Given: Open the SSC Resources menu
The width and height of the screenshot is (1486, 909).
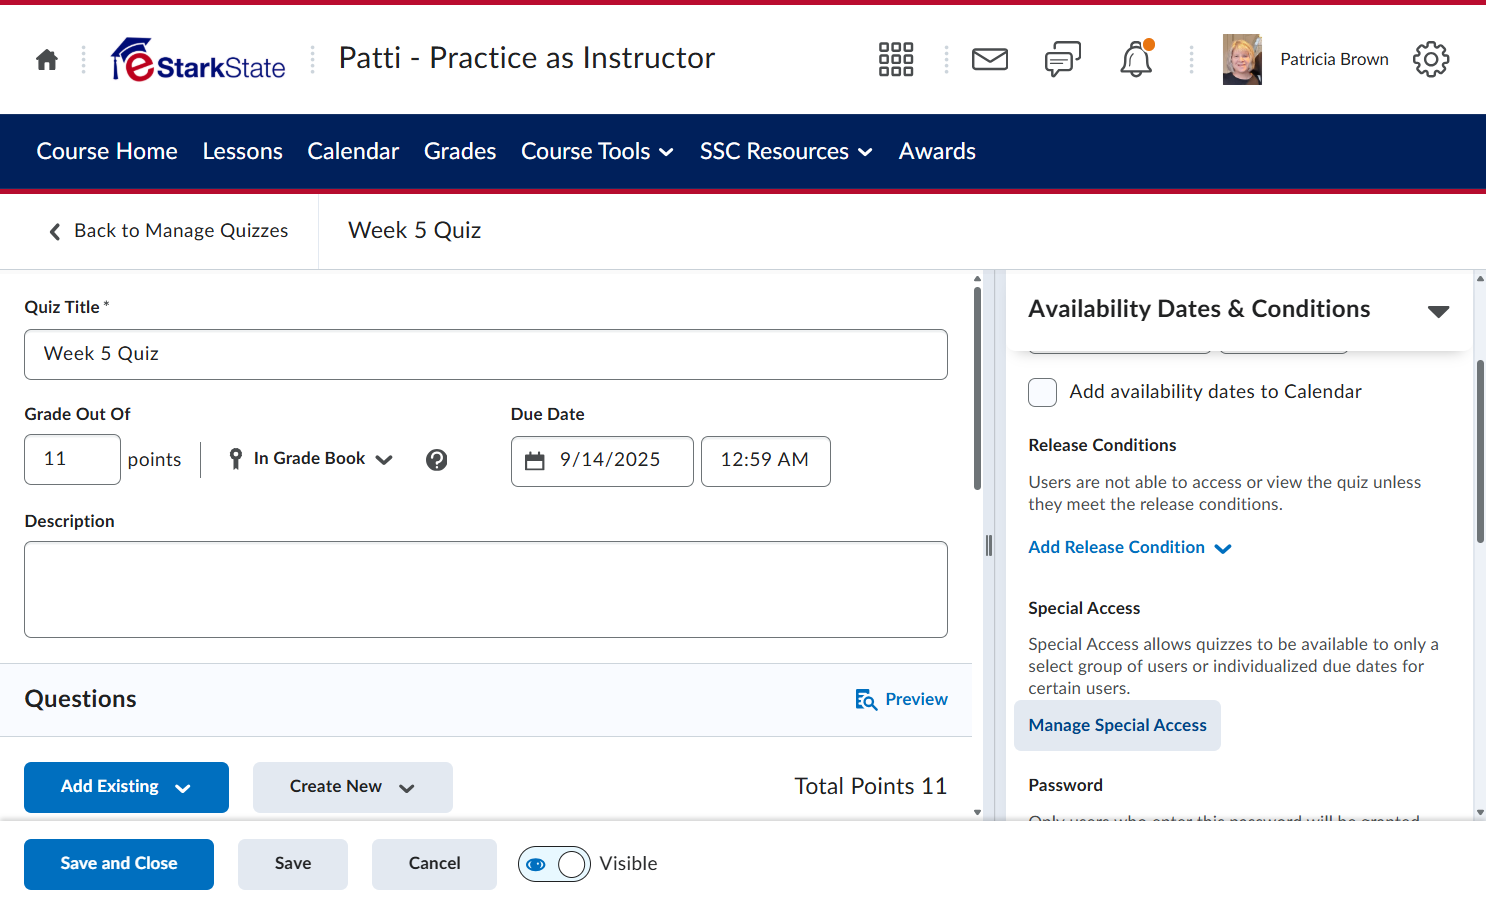Looking at the screenshot, I should (x=786, y=152).
